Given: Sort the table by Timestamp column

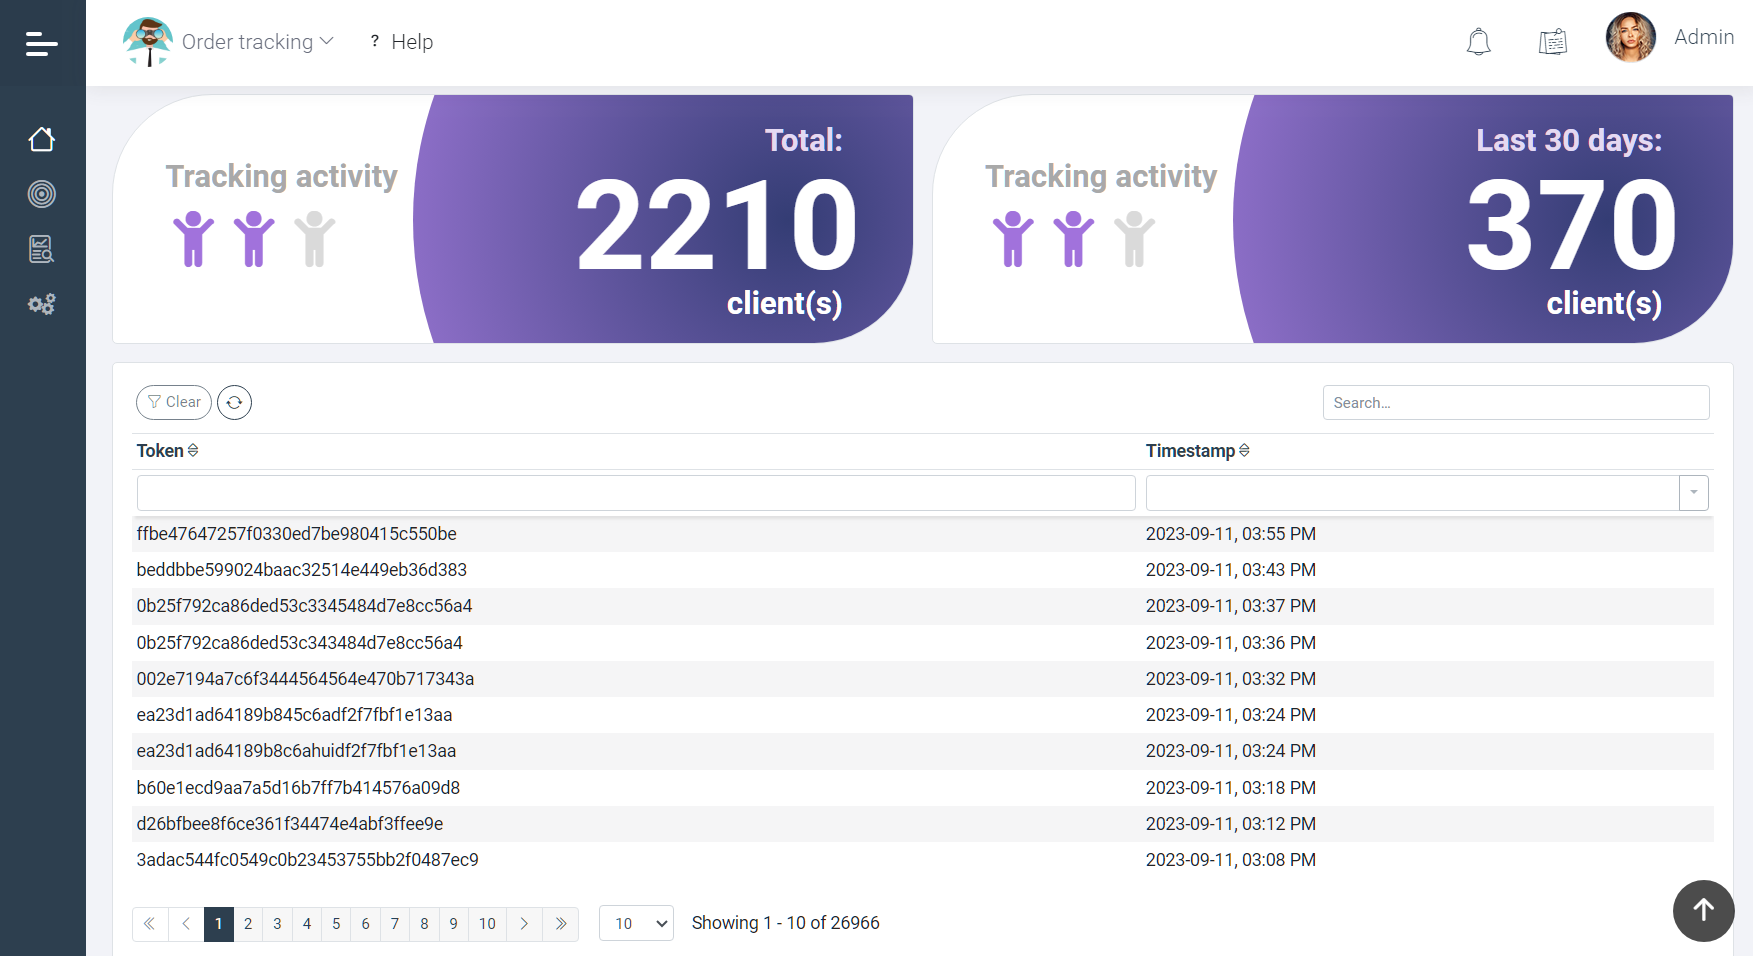Looking at the screenshot, I should point(1244,450).
